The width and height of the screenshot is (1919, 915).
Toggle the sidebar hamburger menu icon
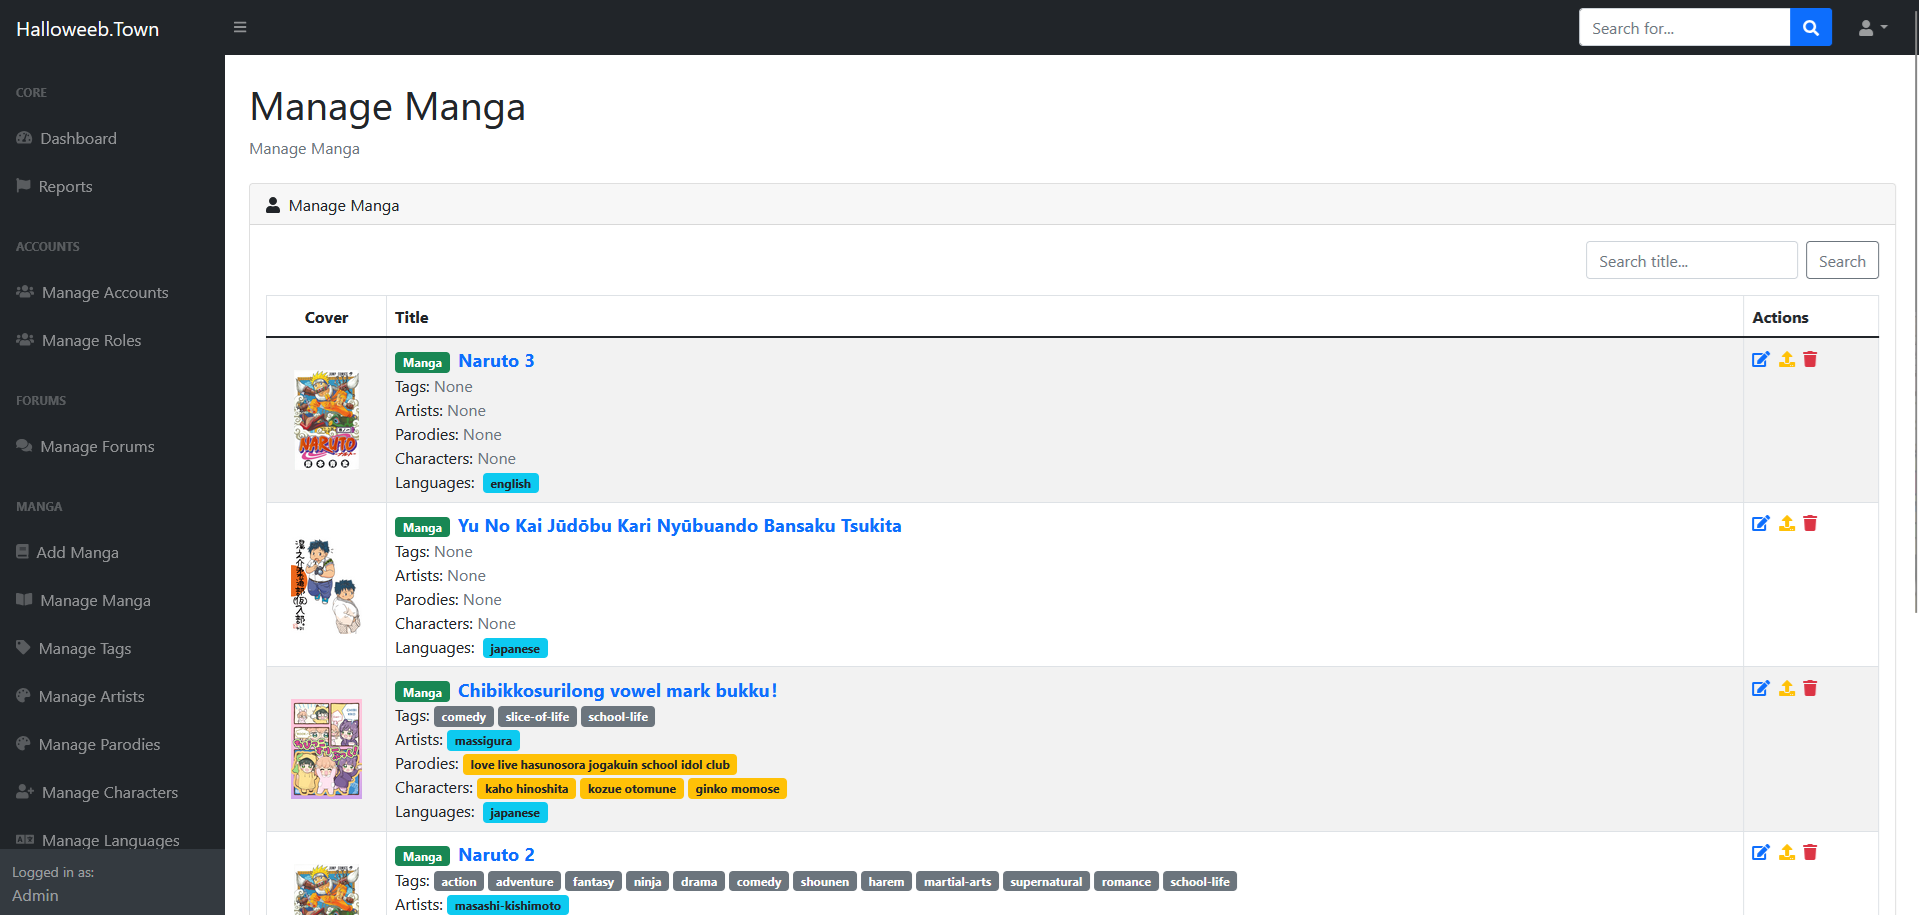[x=240, y=27]
